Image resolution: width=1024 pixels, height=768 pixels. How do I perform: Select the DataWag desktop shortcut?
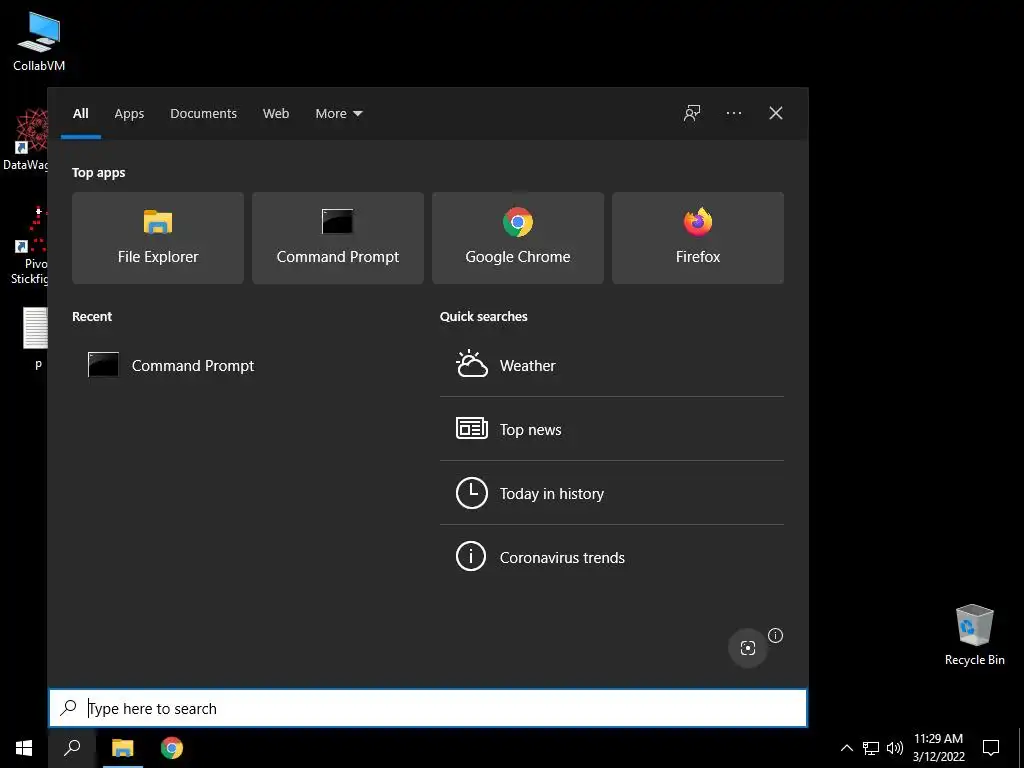point(26,140)
